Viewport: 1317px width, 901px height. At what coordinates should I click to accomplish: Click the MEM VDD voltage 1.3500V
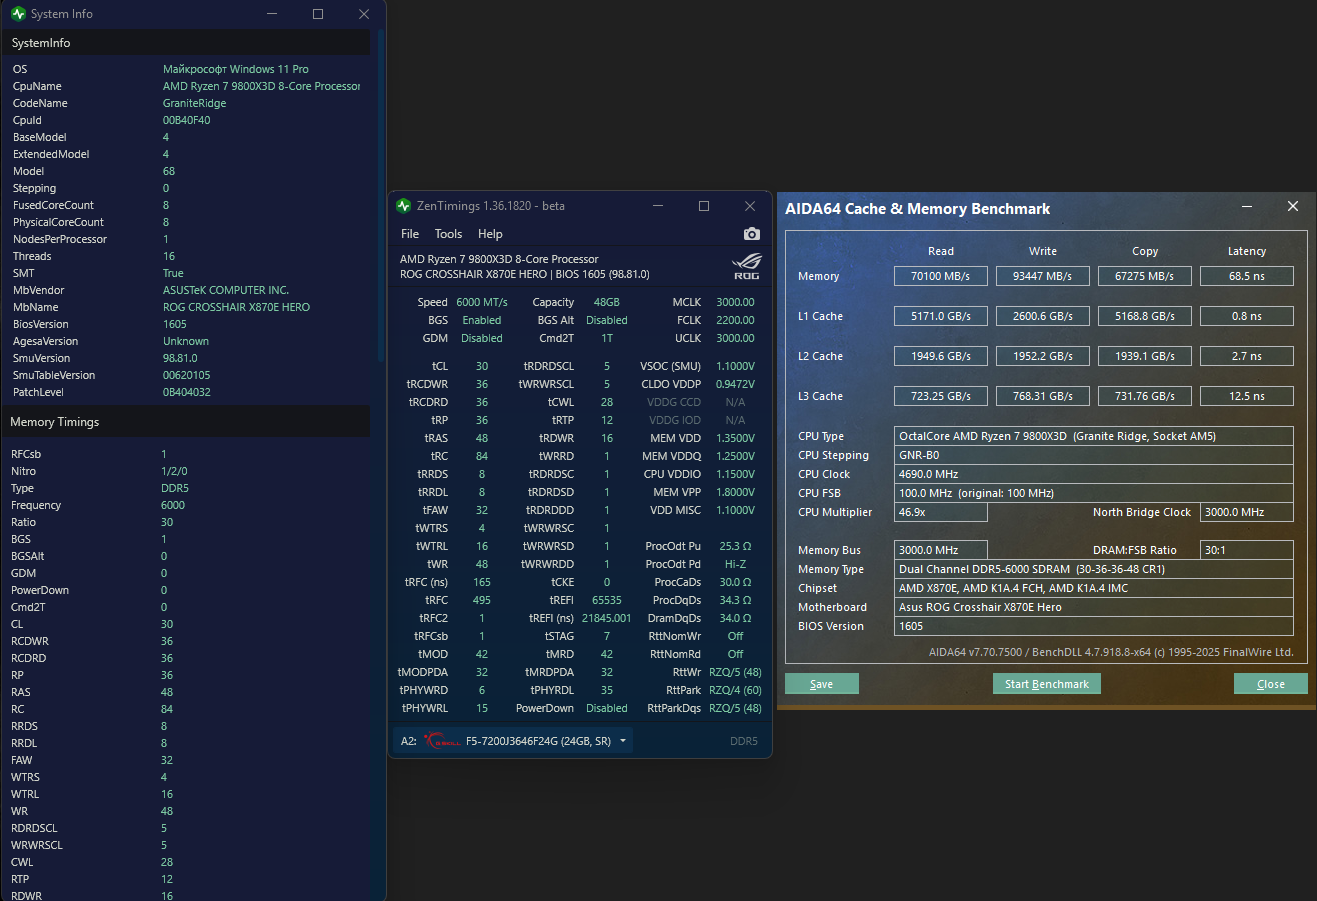(735, 438)
